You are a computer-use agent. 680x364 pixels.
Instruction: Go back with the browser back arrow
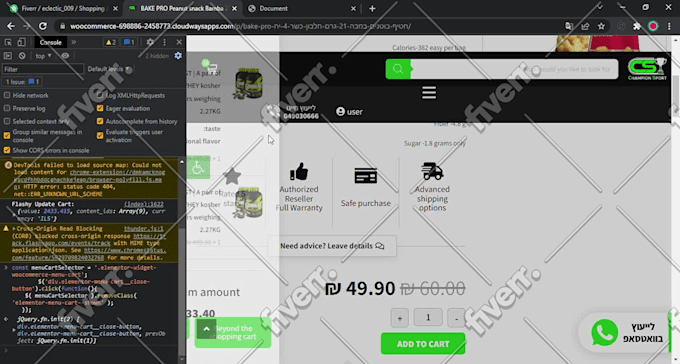click(x=10, y=26)
